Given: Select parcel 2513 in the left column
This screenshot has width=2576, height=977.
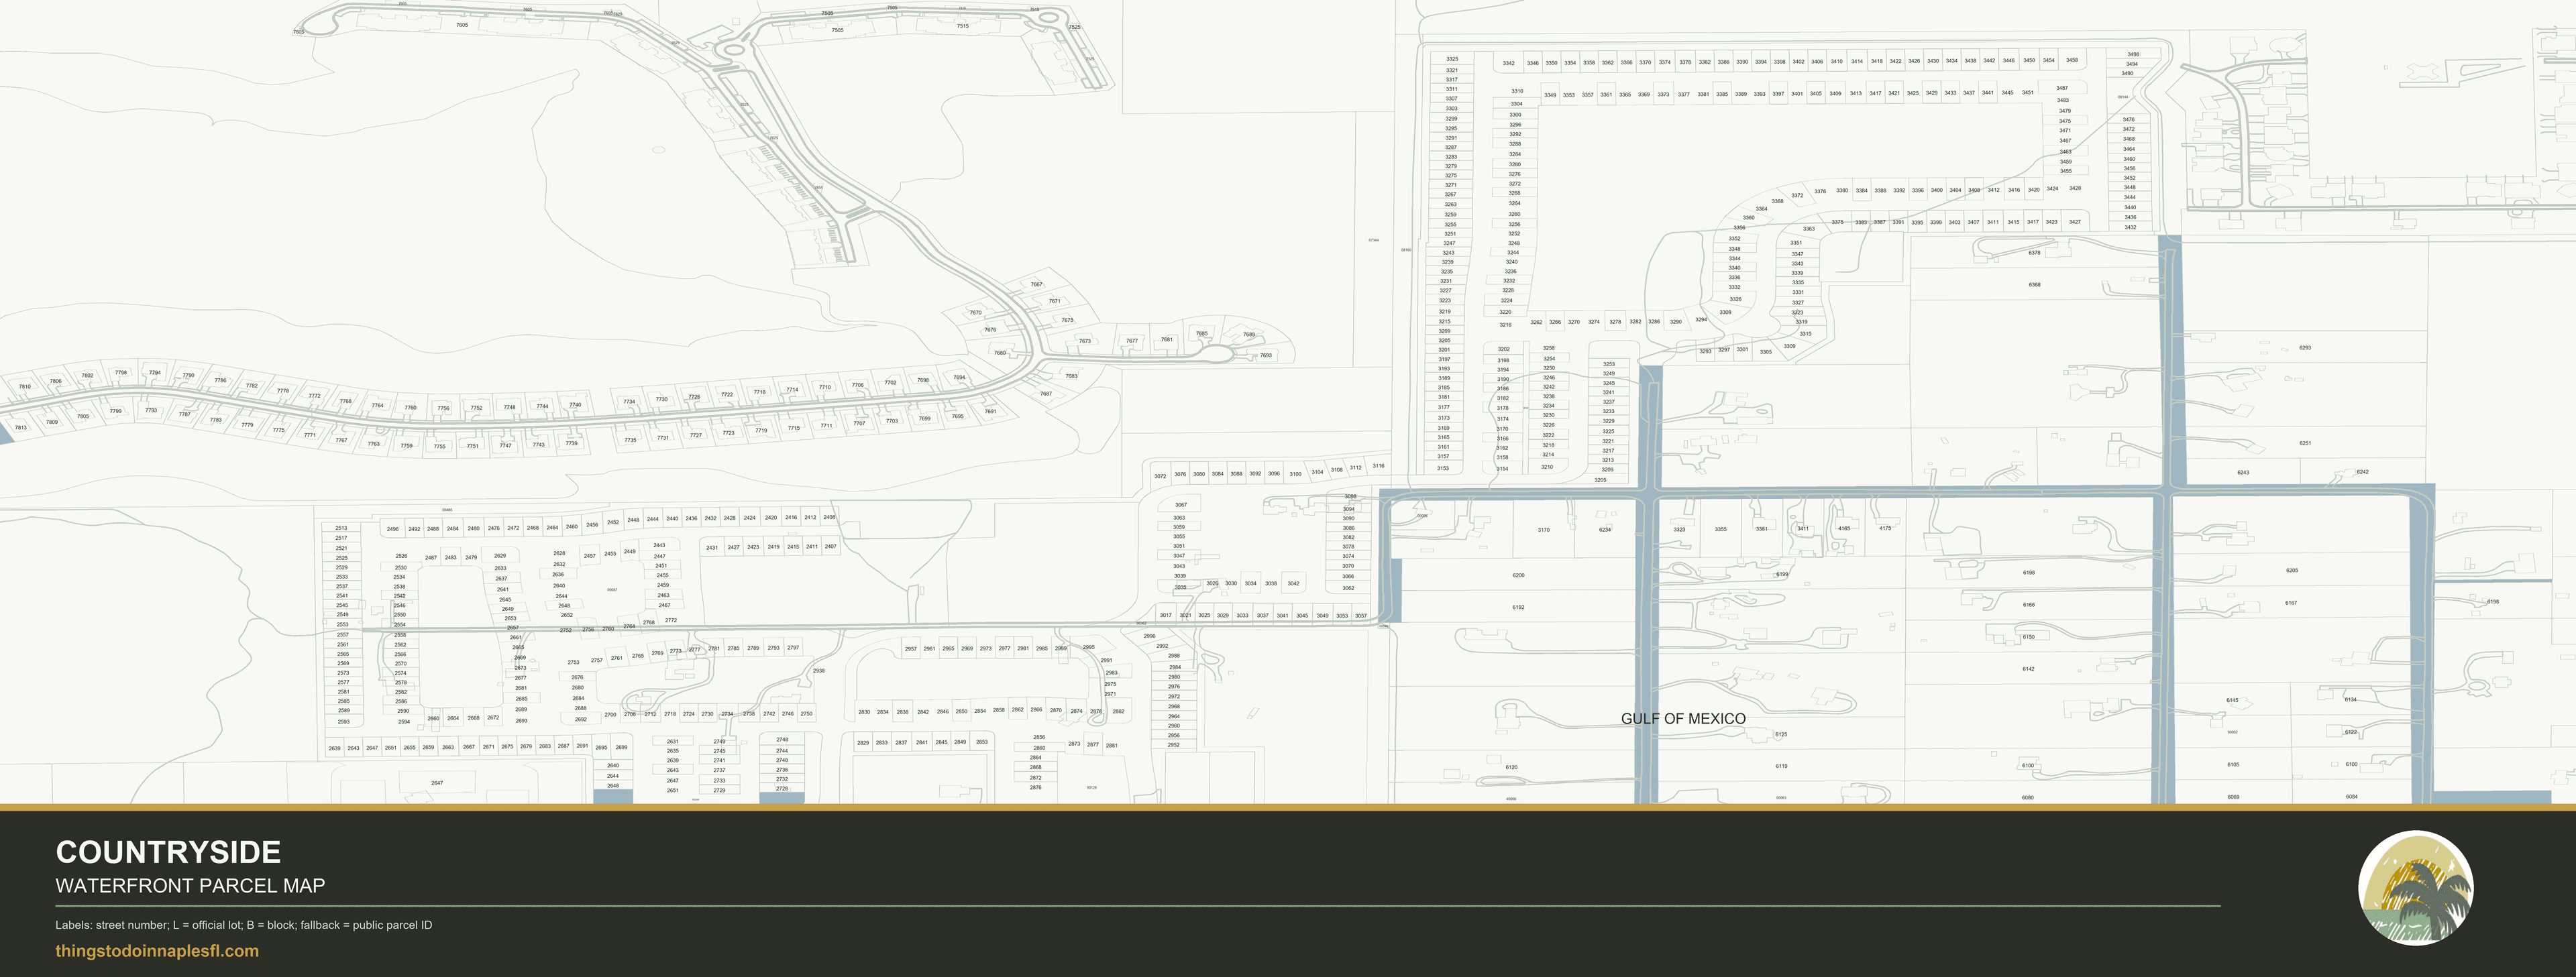Looking at the screenshot, I should coord(341,528).
